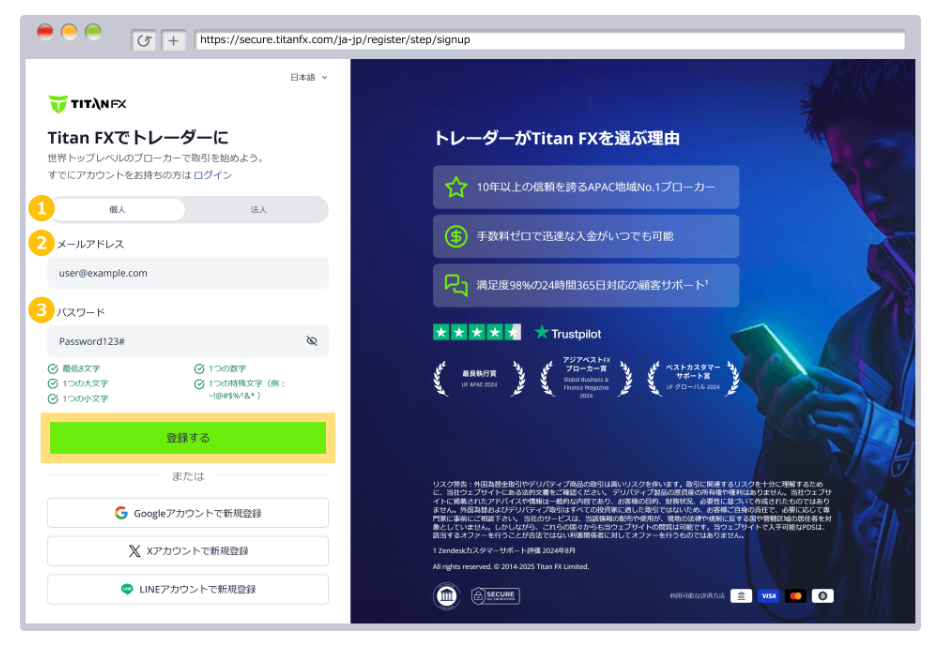Viewport: 946px width, 656px height.
Task: Click the Titan FX logo
Action: click(x=87, y=104)
